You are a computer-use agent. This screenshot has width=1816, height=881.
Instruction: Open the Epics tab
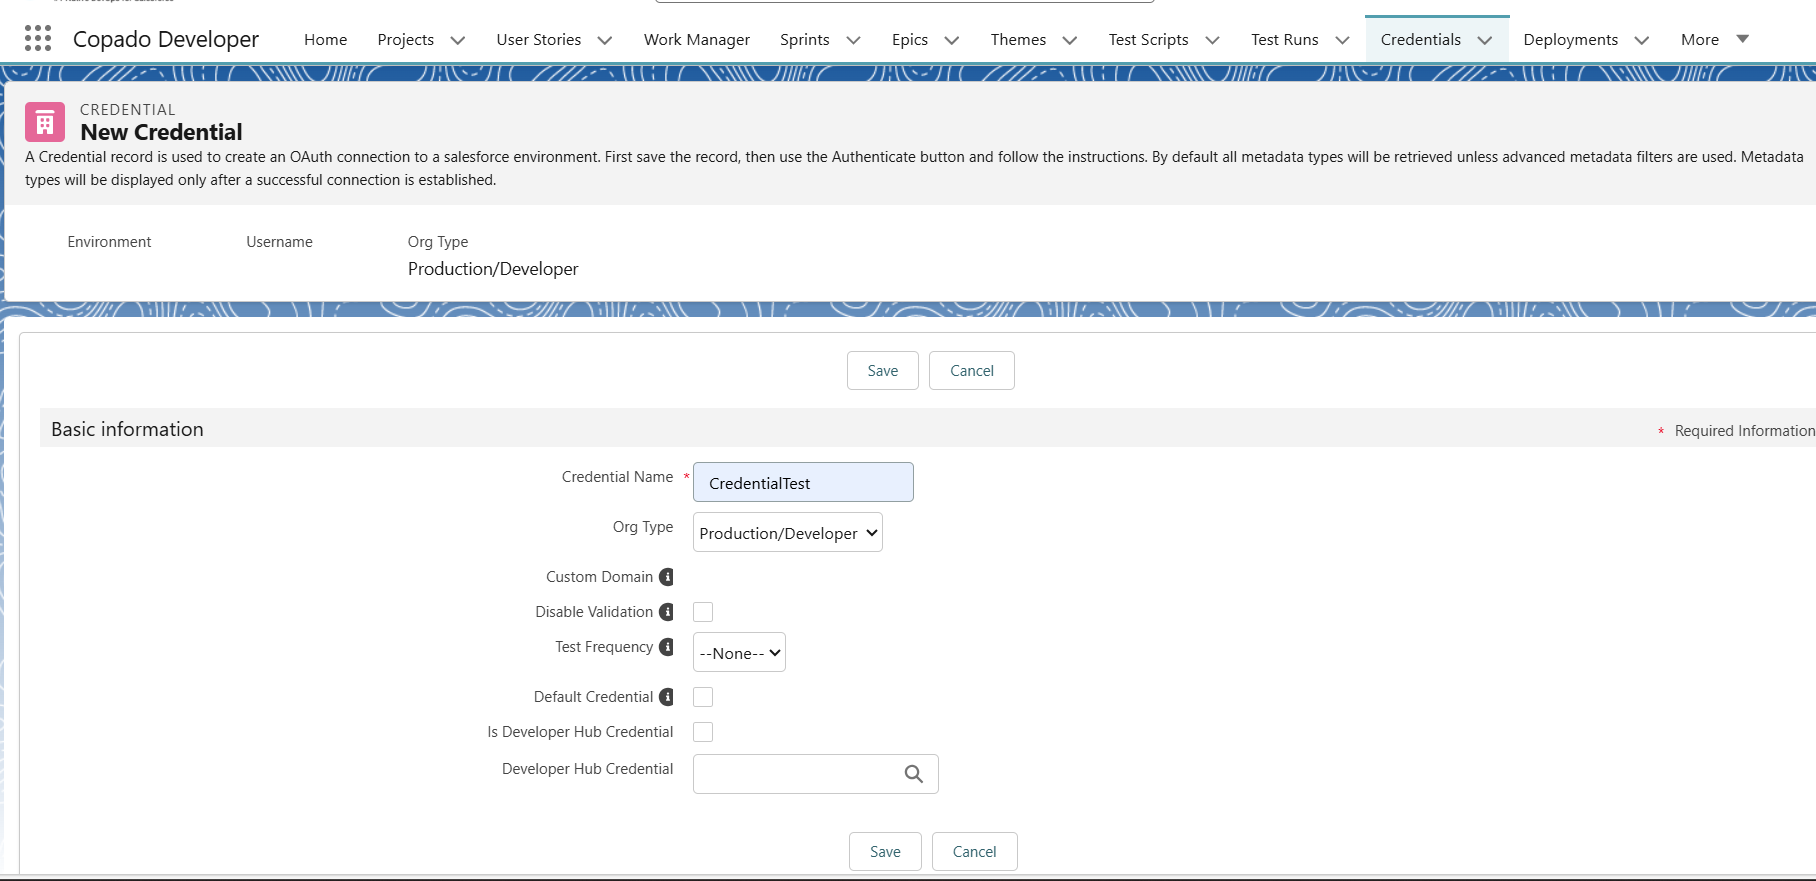coord(910,39)
